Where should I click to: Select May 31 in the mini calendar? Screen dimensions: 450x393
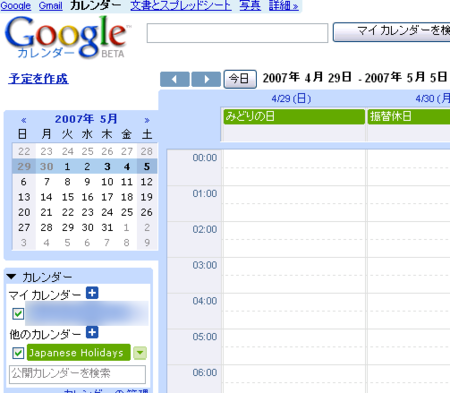point(107,227)
